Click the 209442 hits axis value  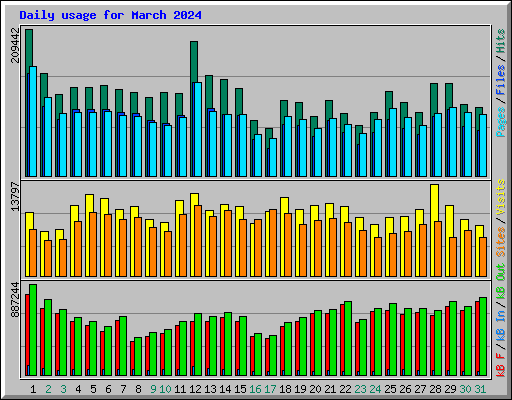coord(15,45)
